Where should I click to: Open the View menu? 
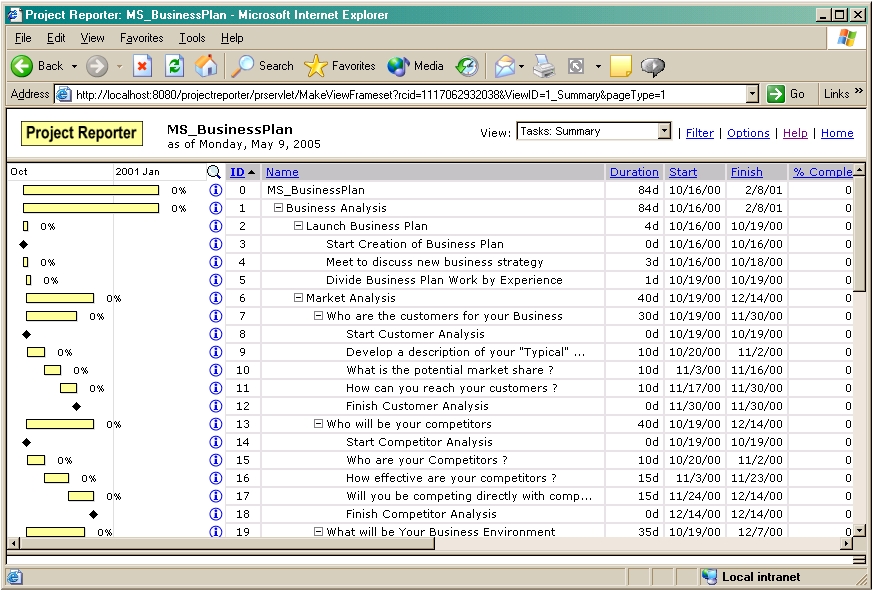pyautogui.click(x=92, y=38)
